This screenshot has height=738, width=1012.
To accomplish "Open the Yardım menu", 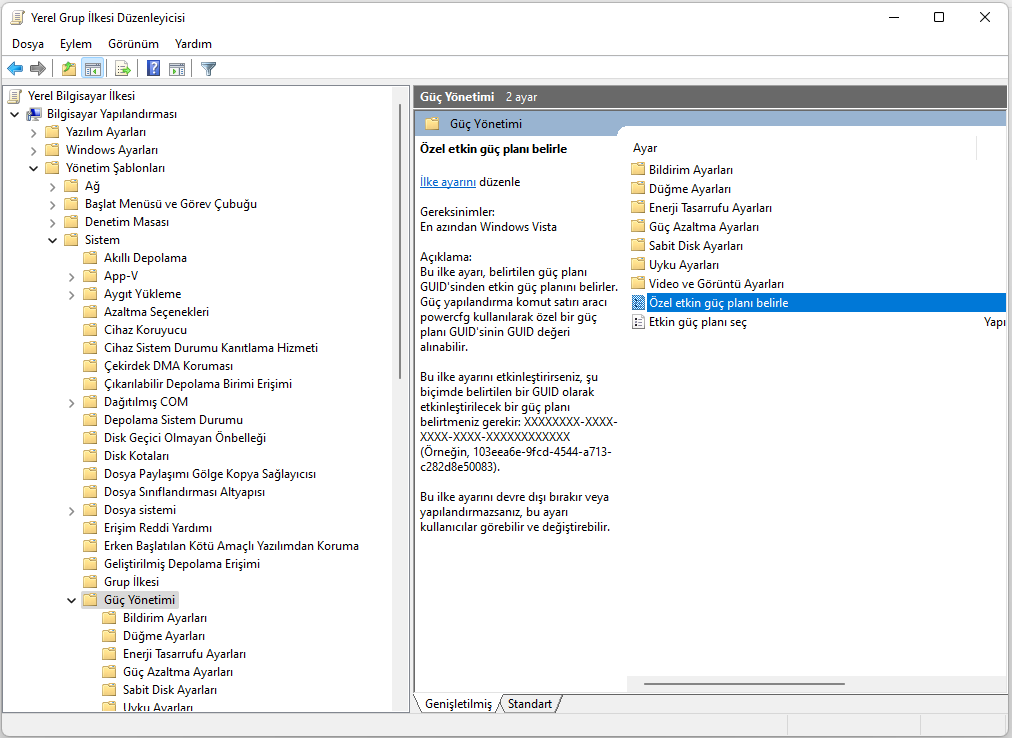I will coord(193,44).
